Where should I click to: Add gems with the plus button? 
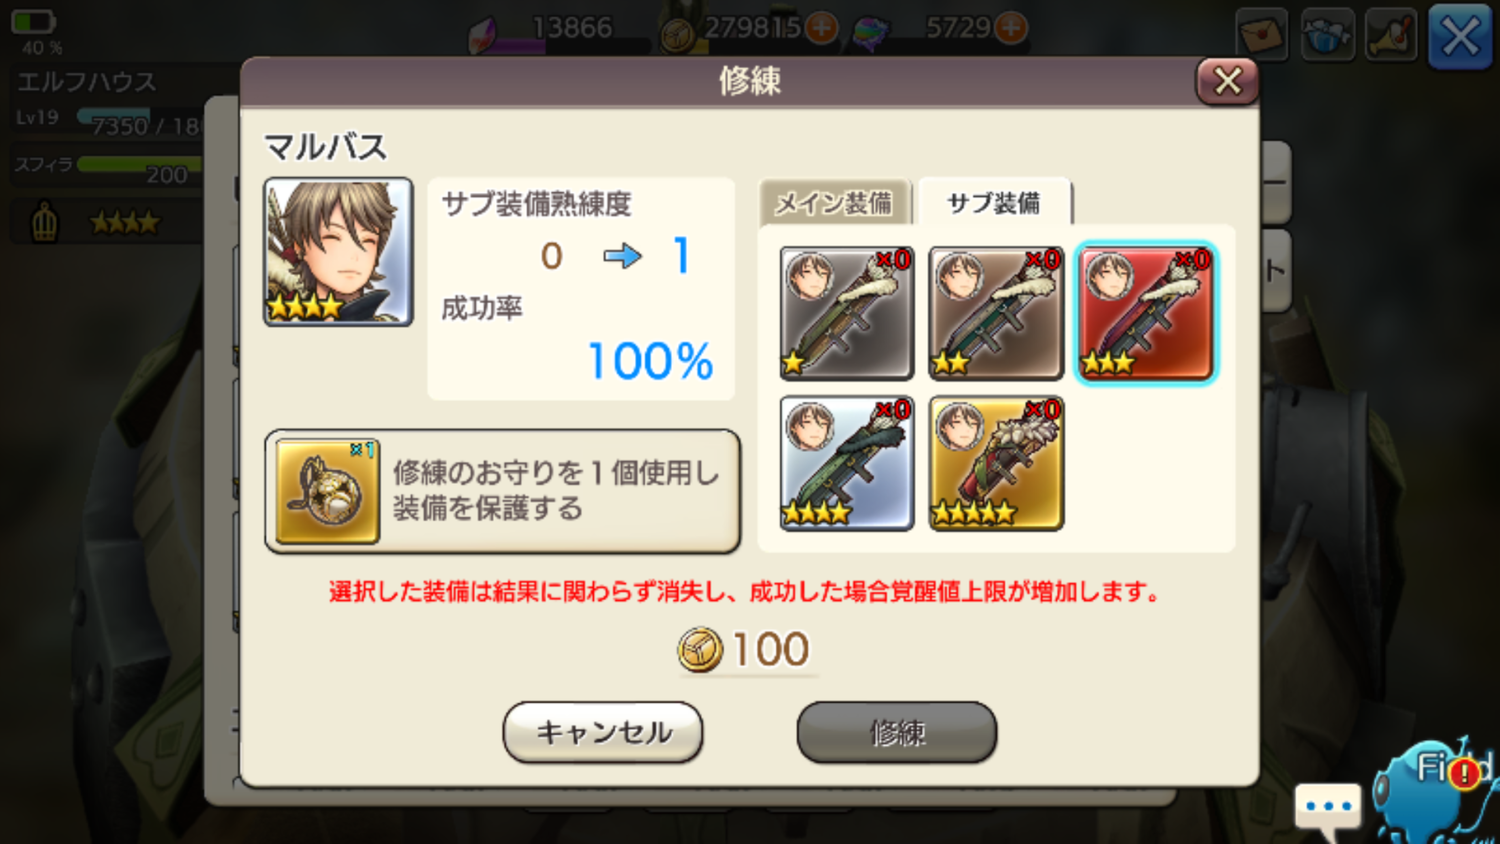[x=1011, y=28]
